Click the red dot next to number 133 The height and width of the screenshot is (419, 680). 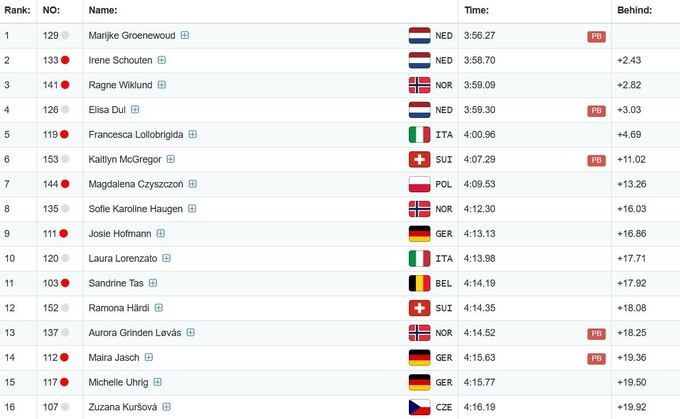[x=65, y=60]
